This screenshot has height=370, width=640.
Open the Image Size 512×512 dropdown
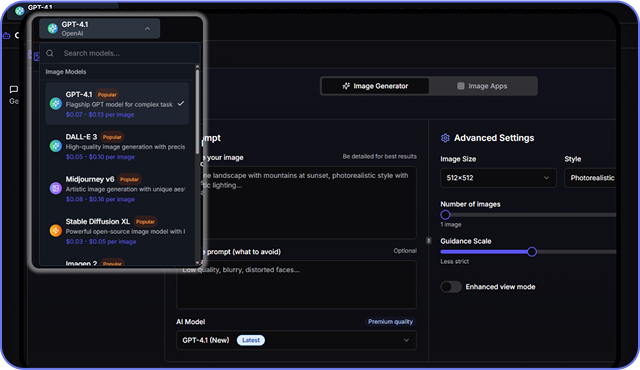tap(498, 178)
